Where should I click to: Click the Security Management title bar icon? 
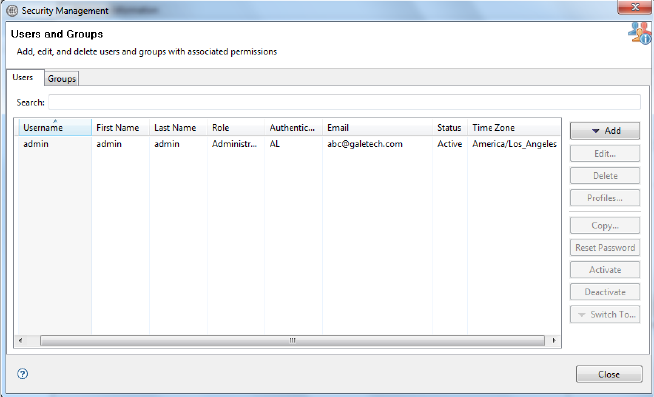pyautogui.click(x=13, y=10)
